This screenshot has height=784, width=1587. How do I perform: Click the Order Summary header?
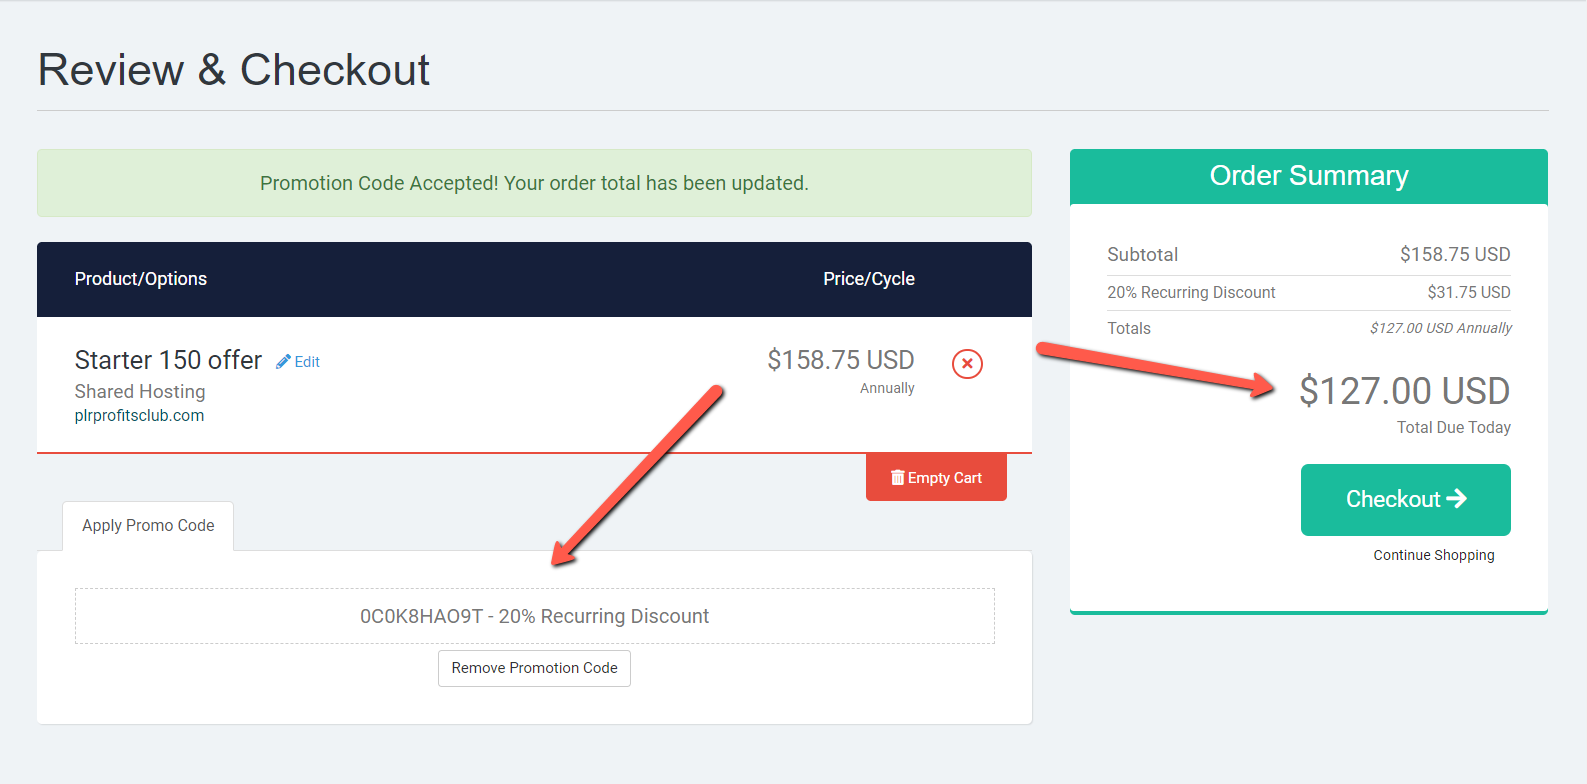(1308, 176)
